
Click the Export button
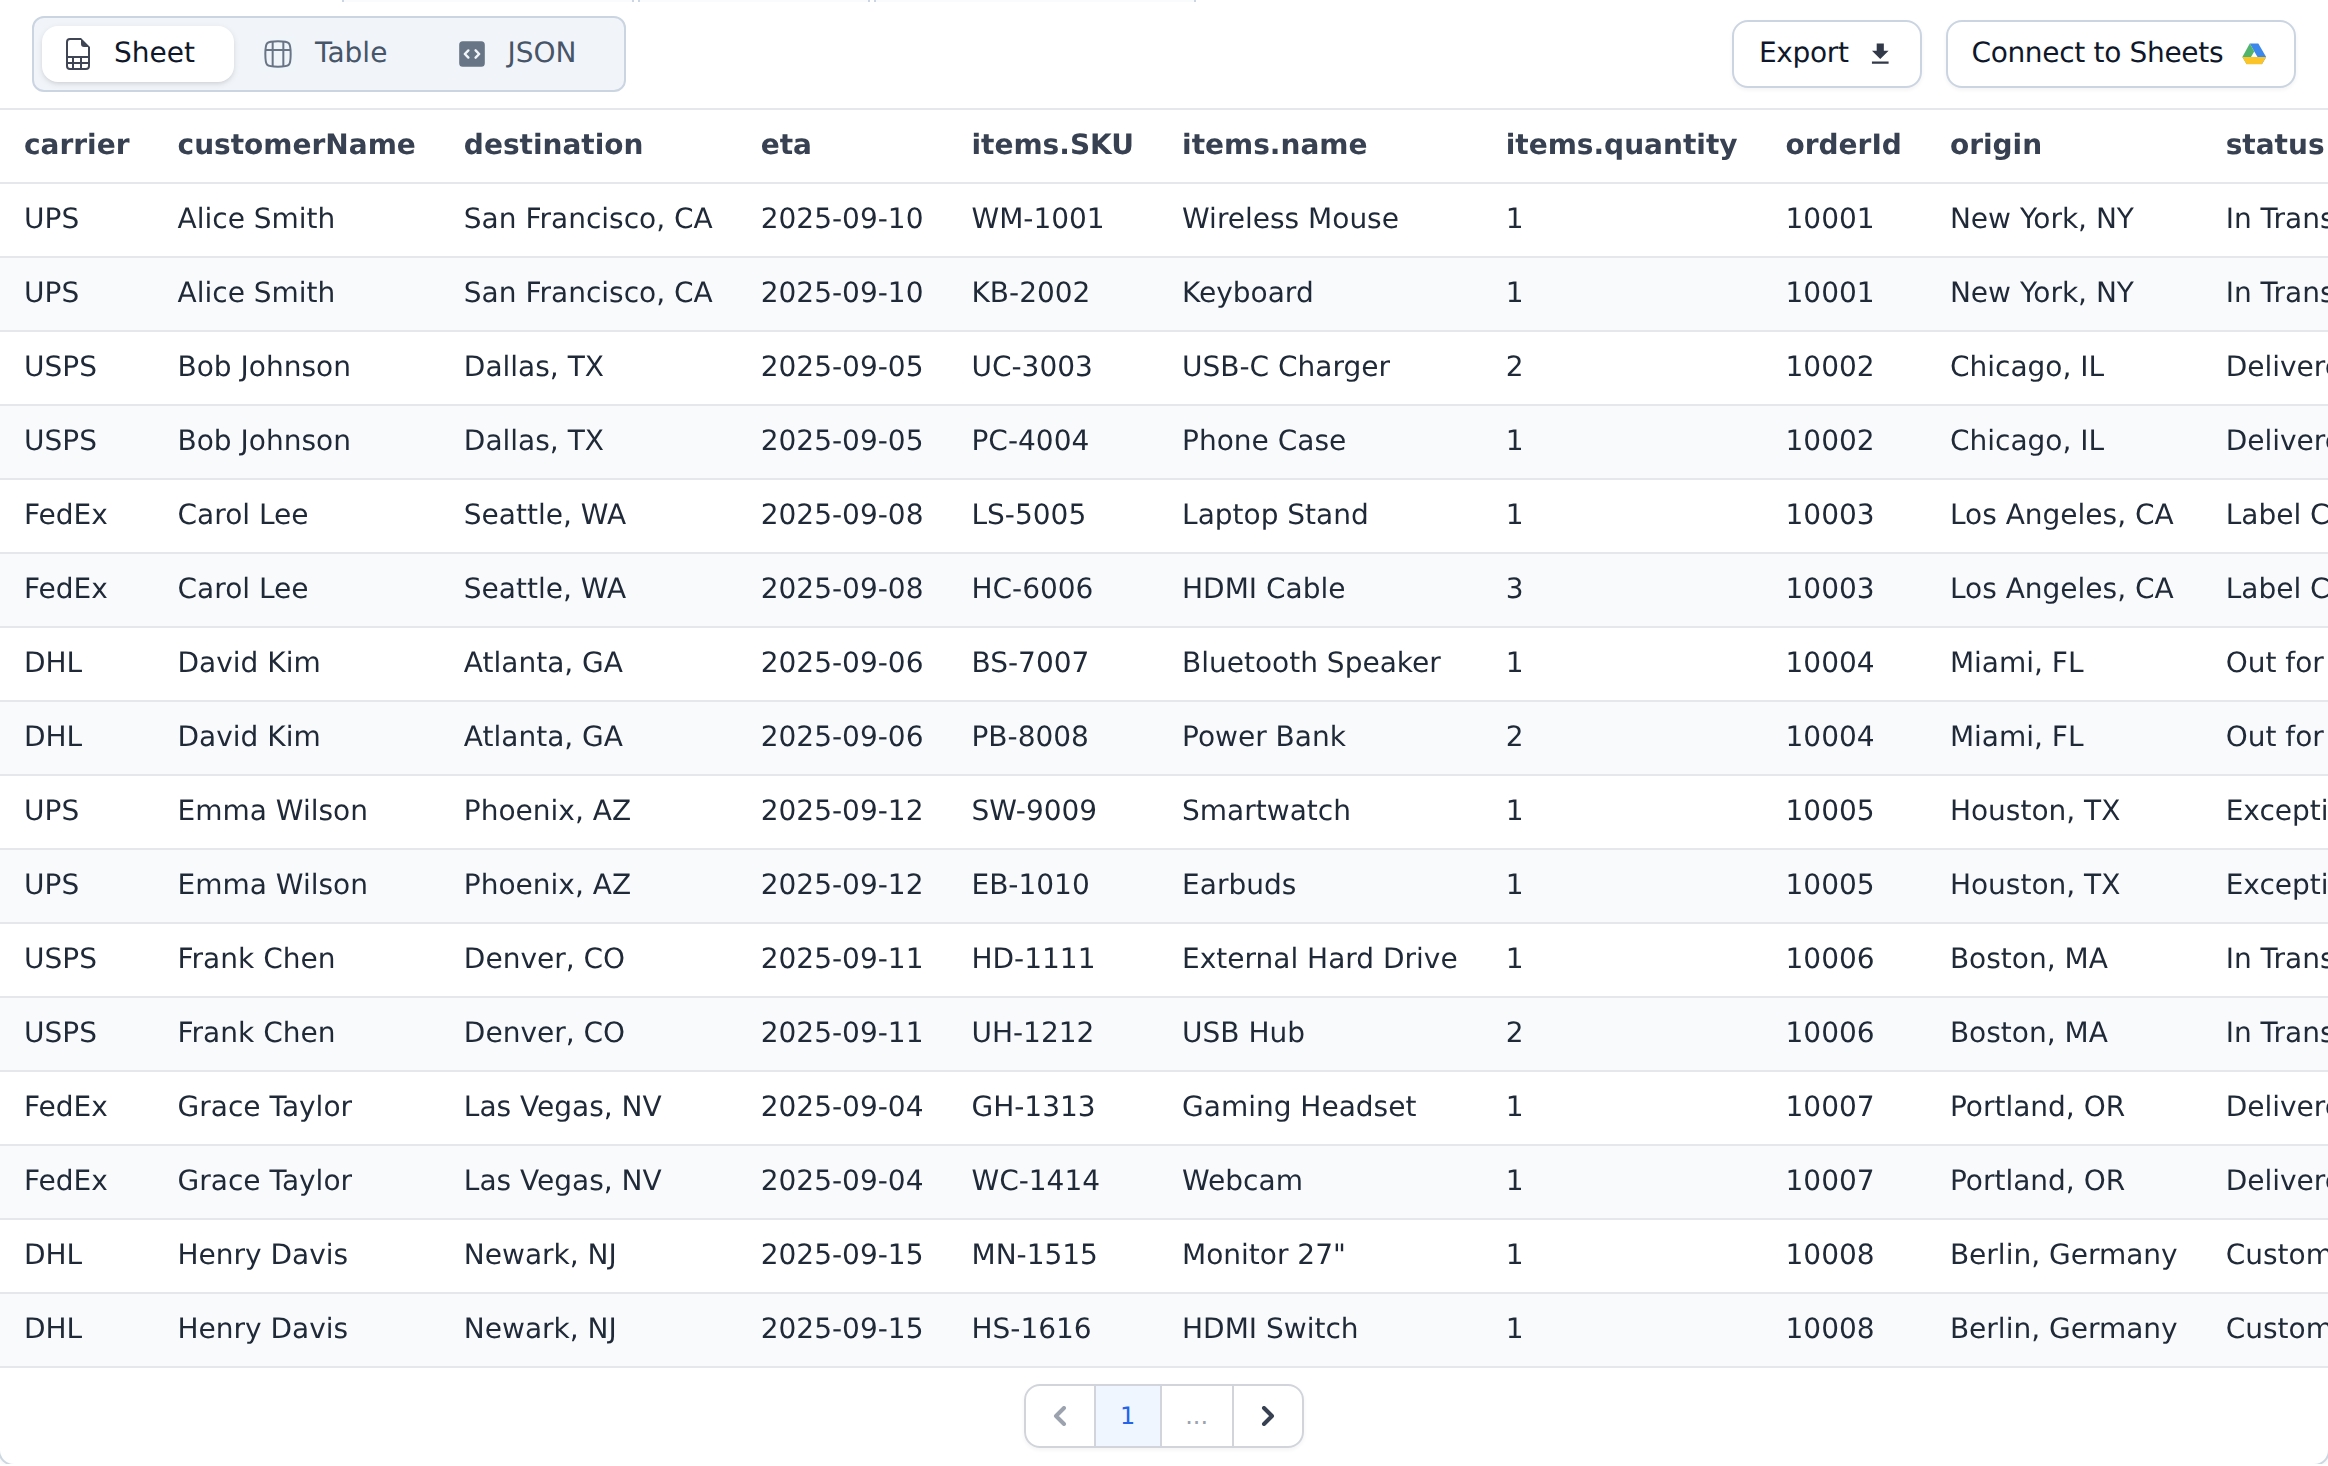tap(1826, 53)
